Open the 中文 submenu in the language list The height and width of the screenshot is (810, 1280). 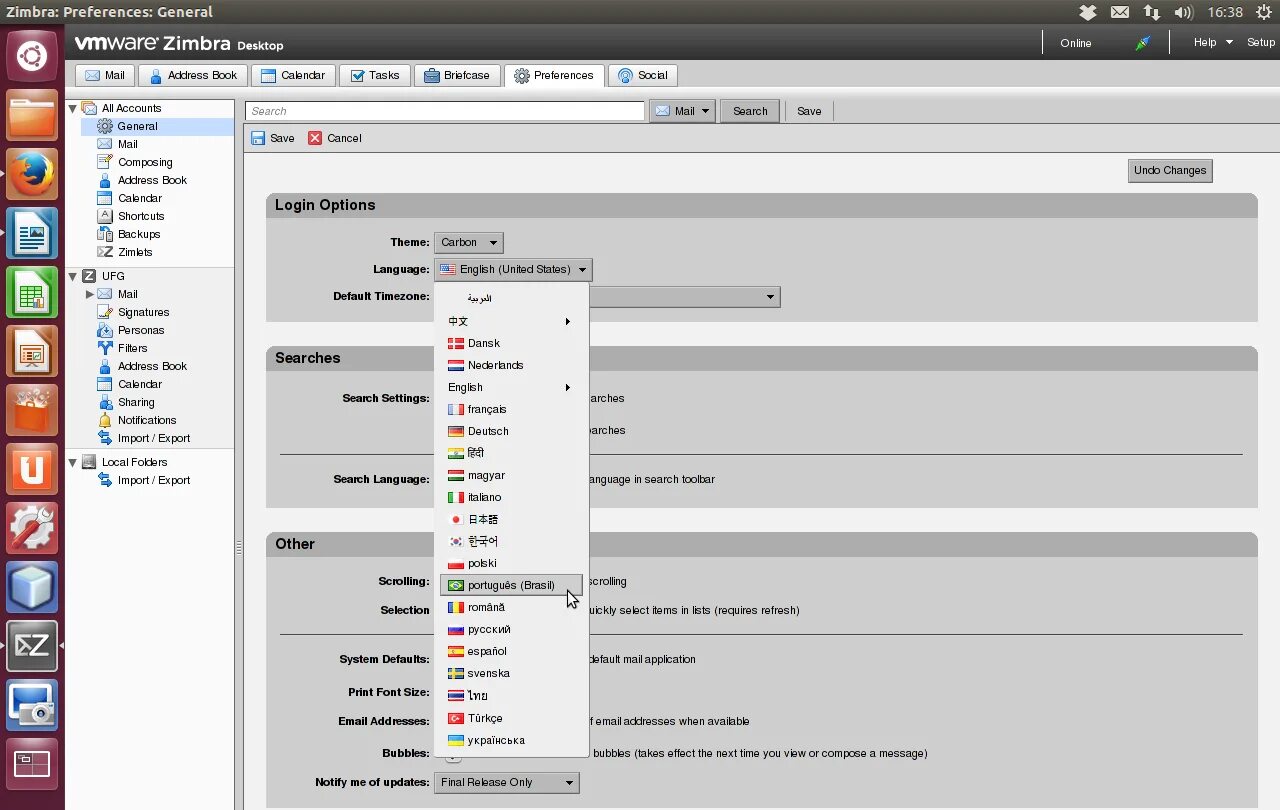tap(511, 321)
